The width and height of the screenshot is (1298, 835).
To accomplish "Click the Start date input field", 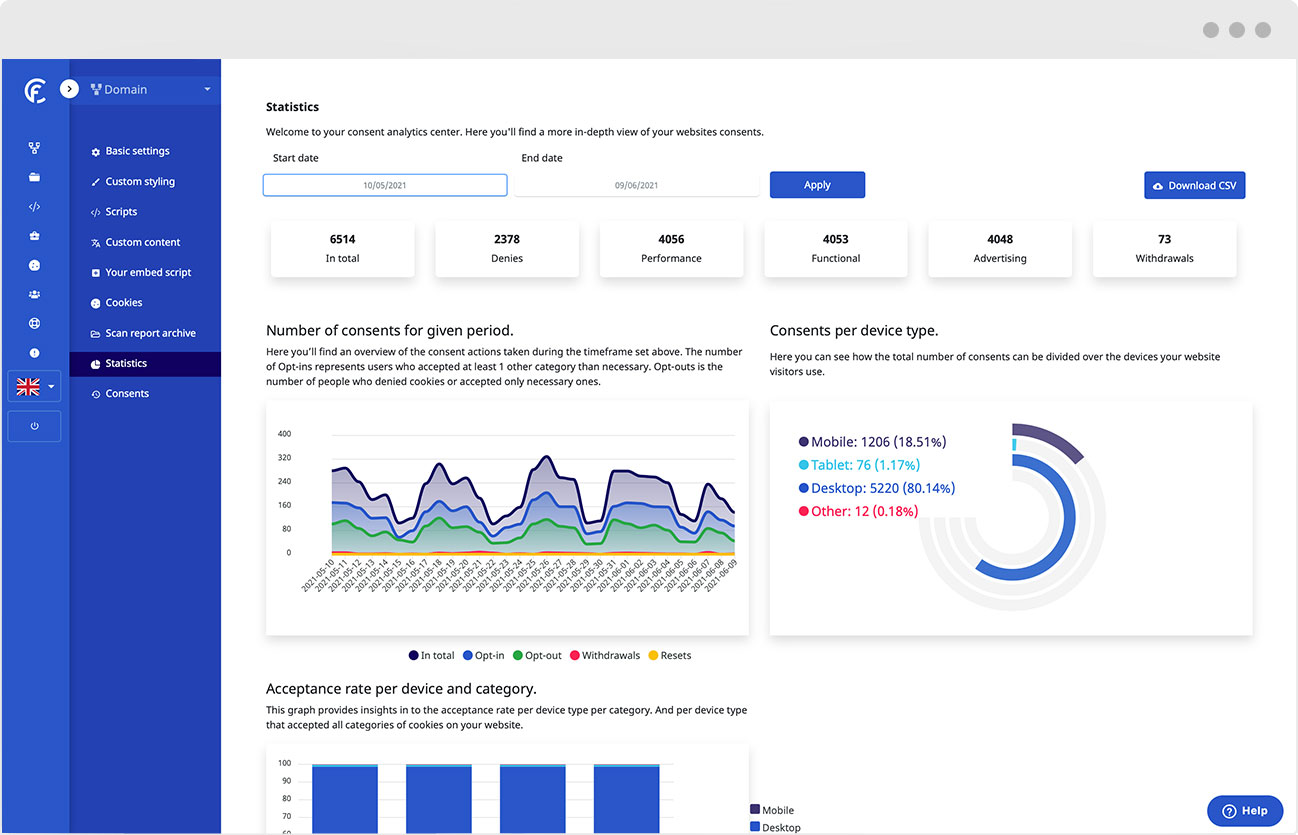I will [385, 185].
